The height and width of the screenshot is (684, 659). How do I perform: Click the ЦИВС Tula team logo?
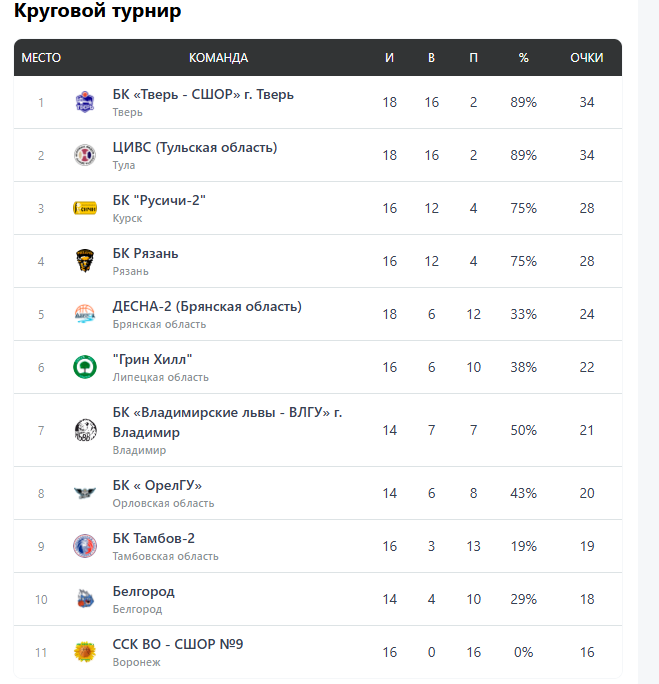(85, 155)
